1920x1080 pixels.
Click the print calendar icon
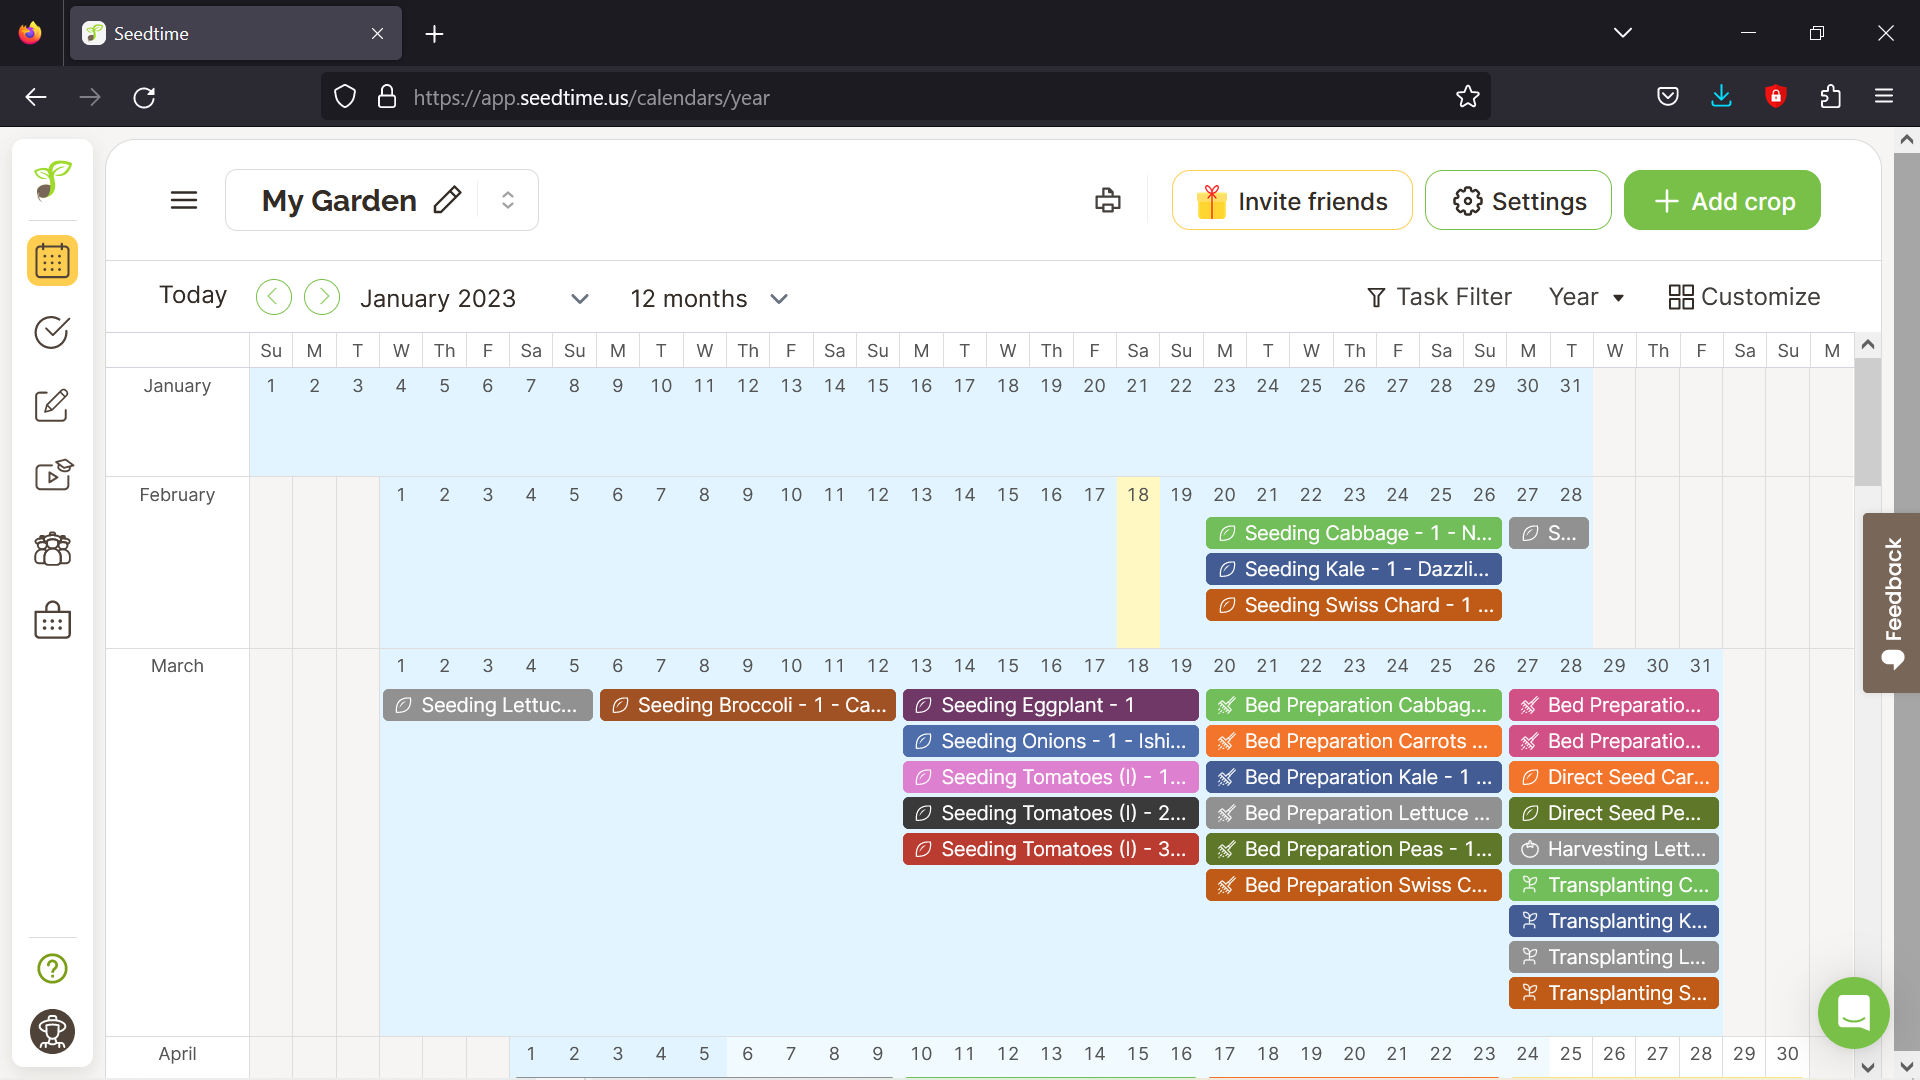pos(1107,200)
